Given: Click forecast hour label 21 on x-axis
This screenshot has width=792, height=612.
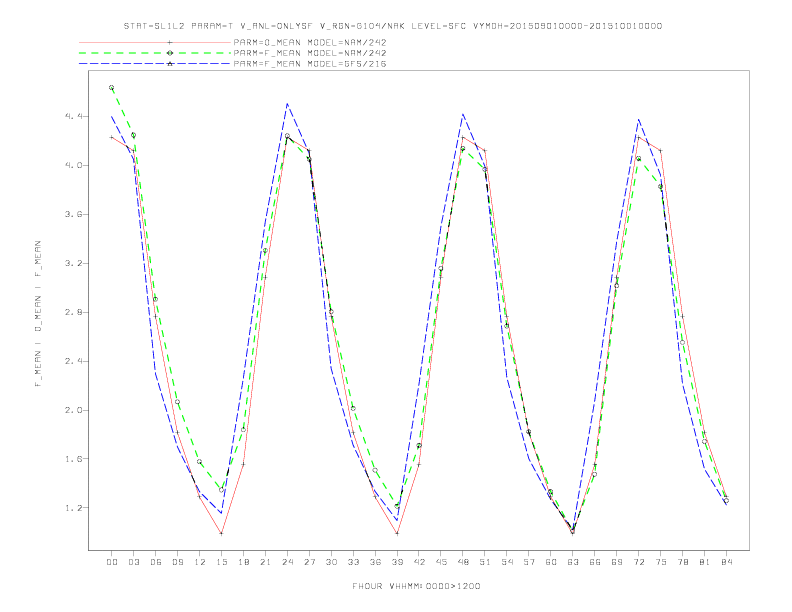Looking at the screenshot, I should (265, 562).
